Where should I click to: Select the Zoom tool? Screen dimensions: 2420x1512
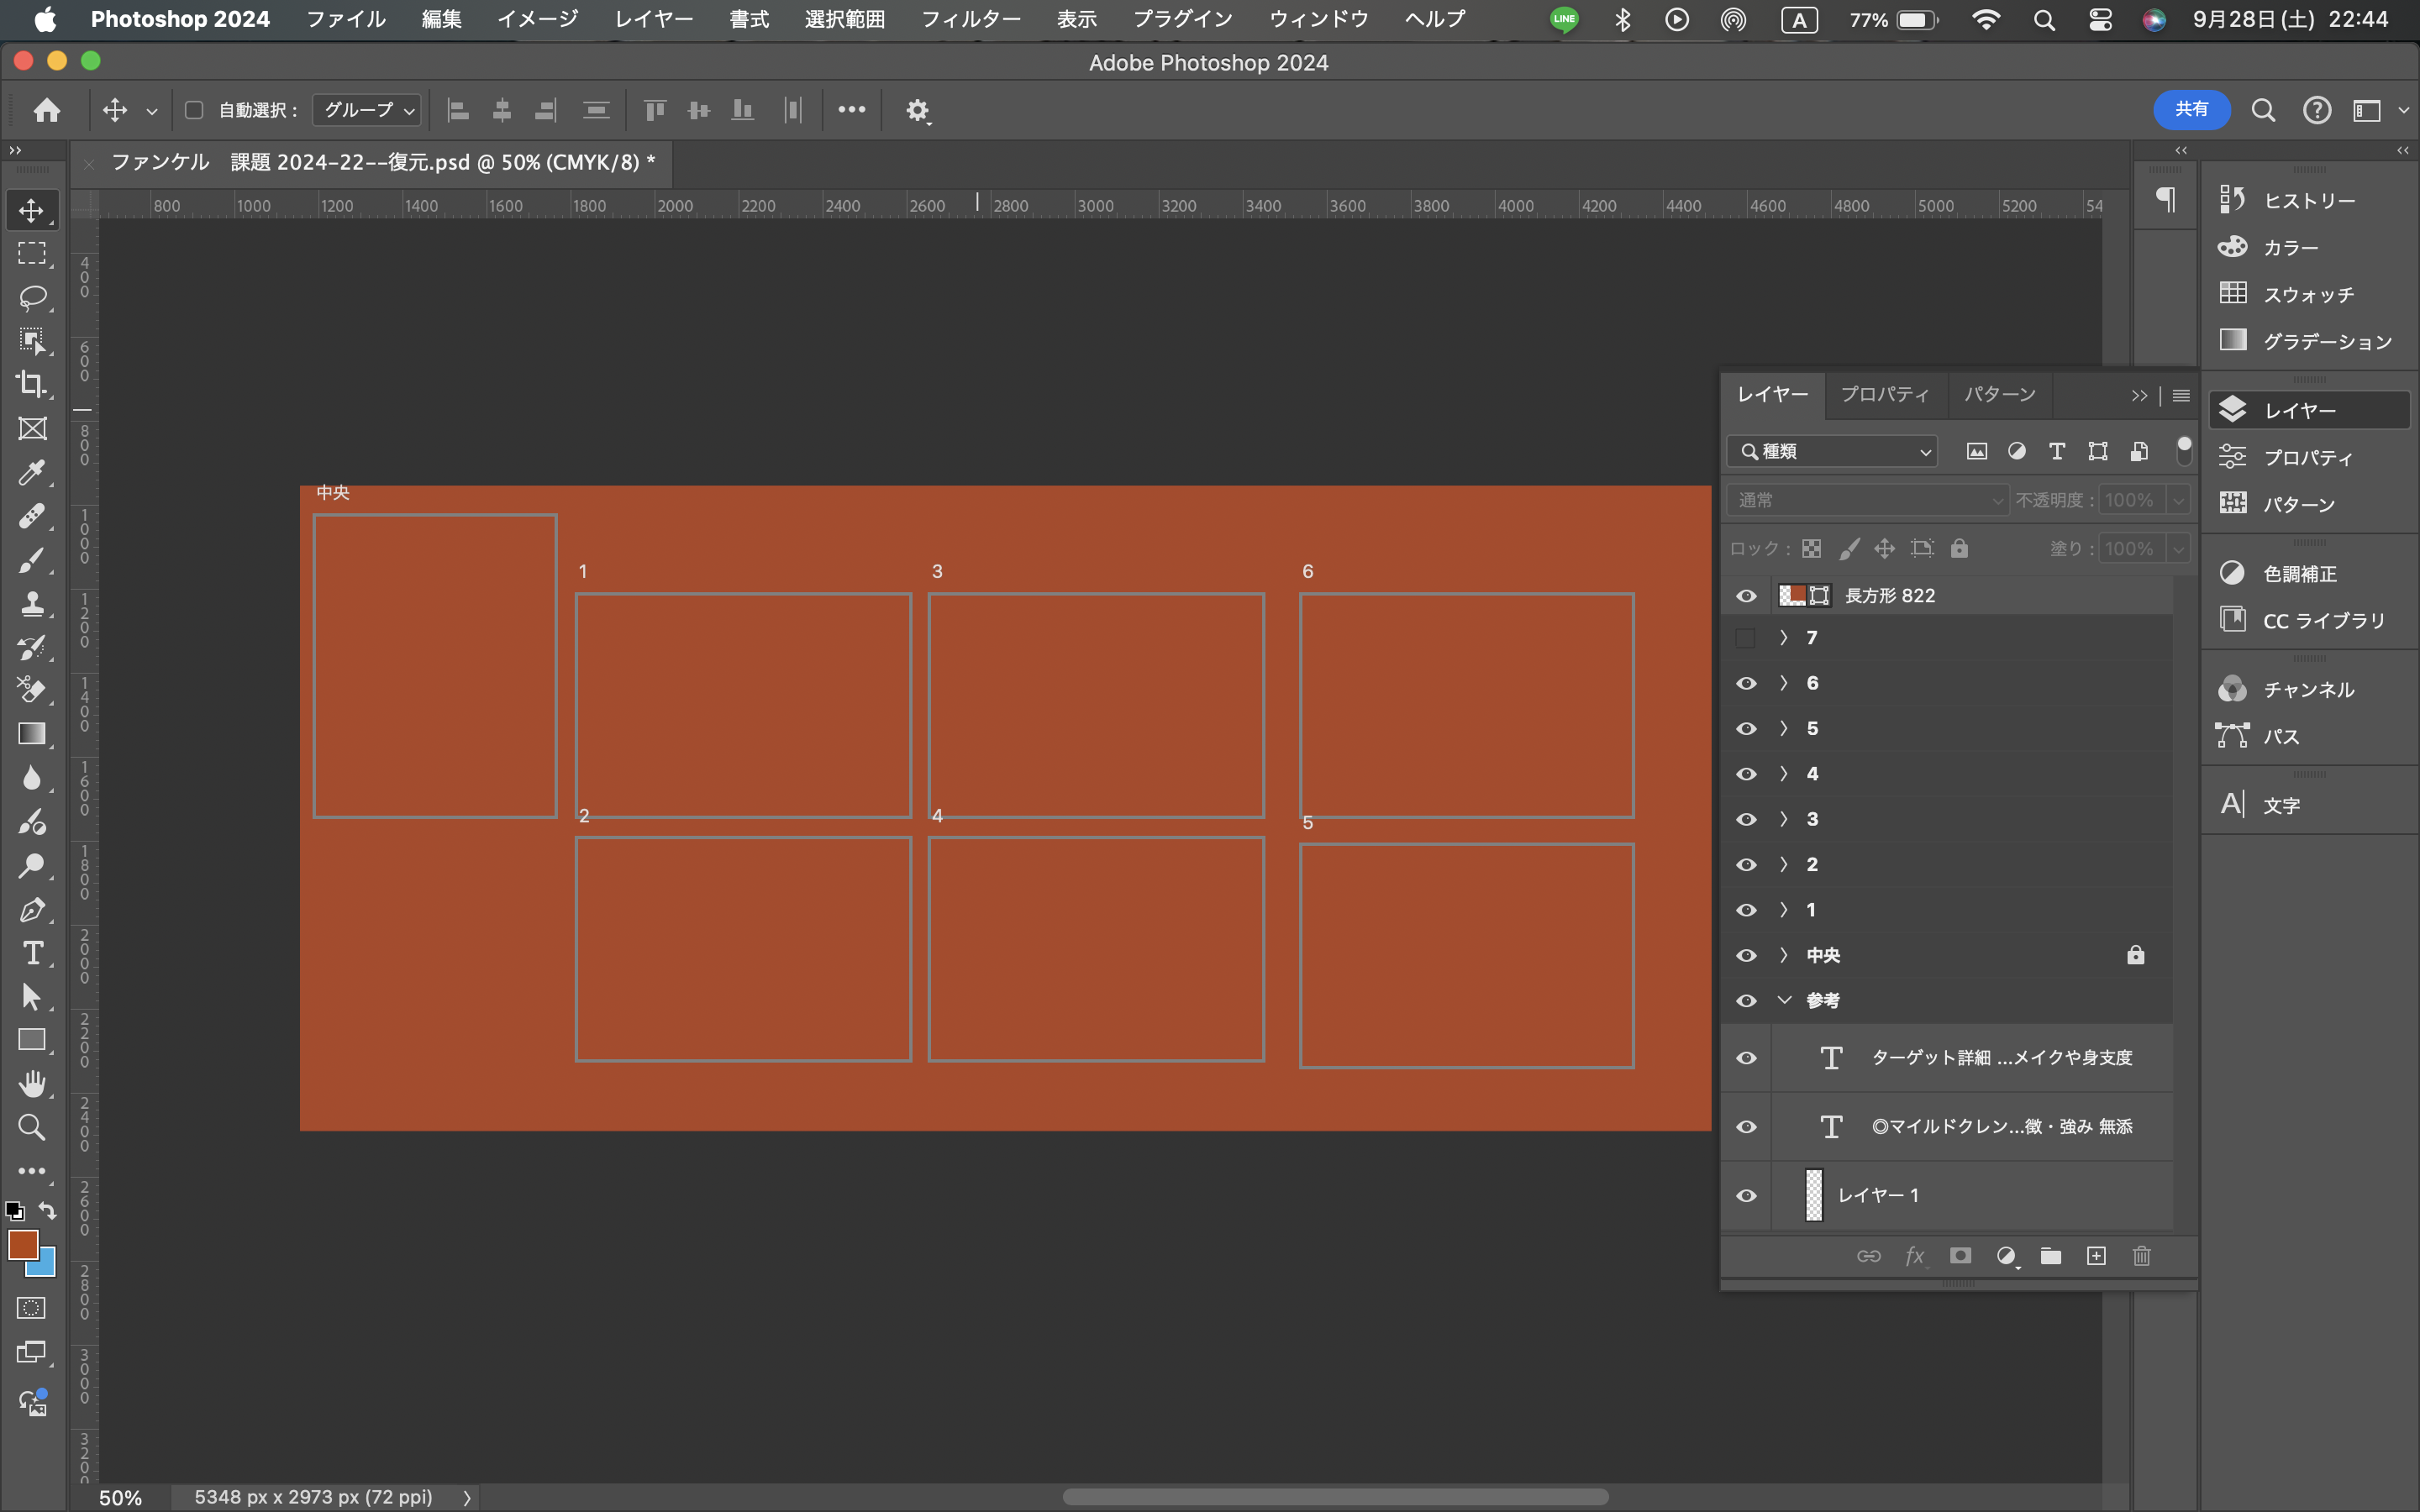(x=31, y=1129)
